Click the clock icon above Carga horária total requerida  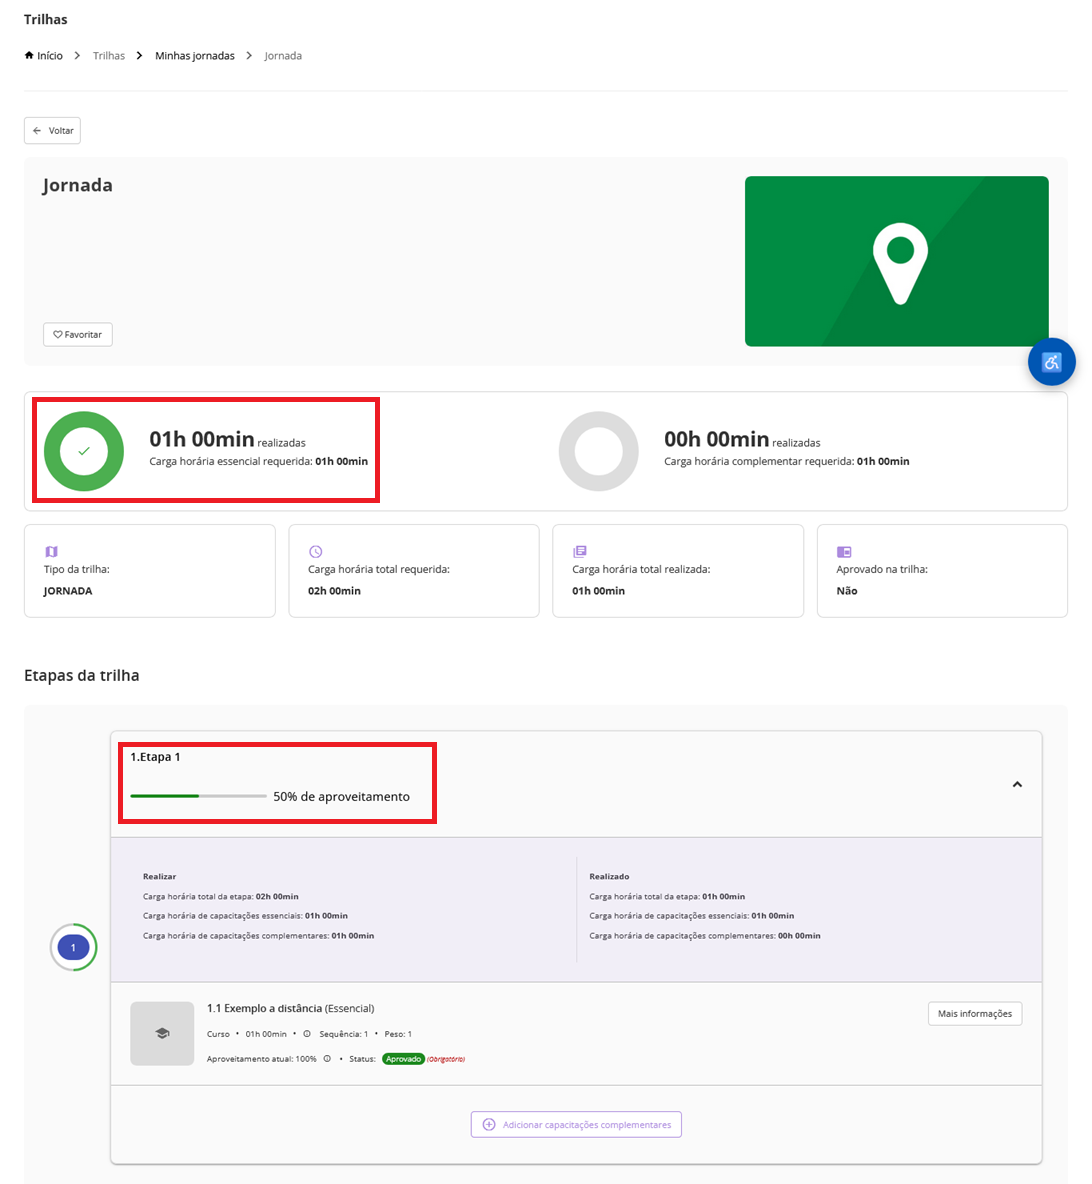click(x=316, y=551)
